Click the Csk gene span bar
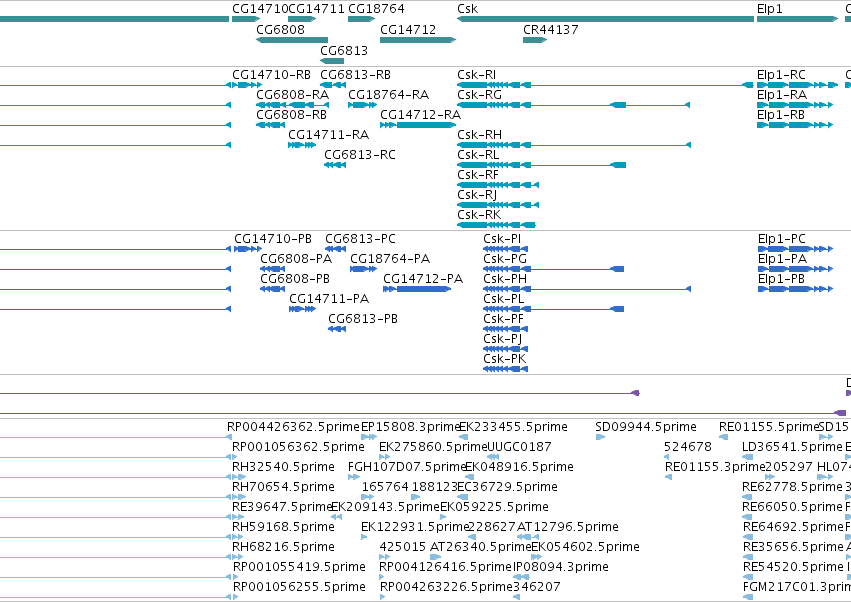This screenshot has height=602, width=851. 605,19
